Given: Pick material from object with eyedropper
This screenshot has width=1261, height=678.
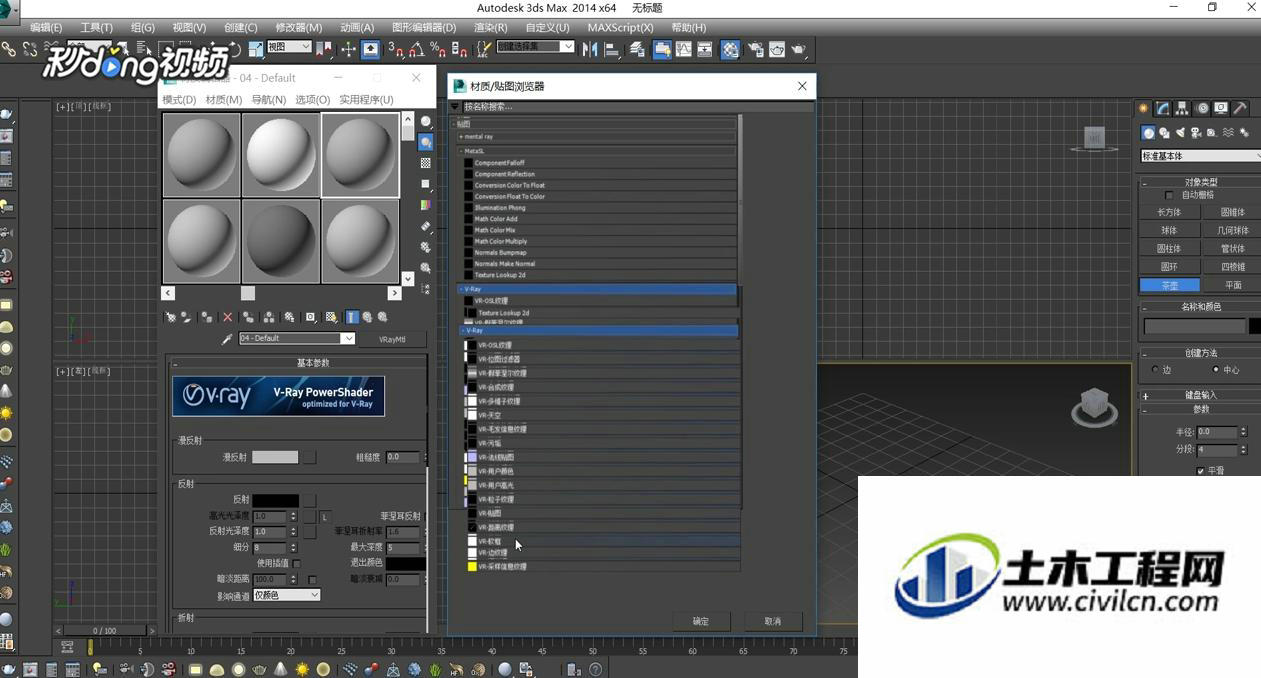Looking at the screenshot, I should [228, 339].
